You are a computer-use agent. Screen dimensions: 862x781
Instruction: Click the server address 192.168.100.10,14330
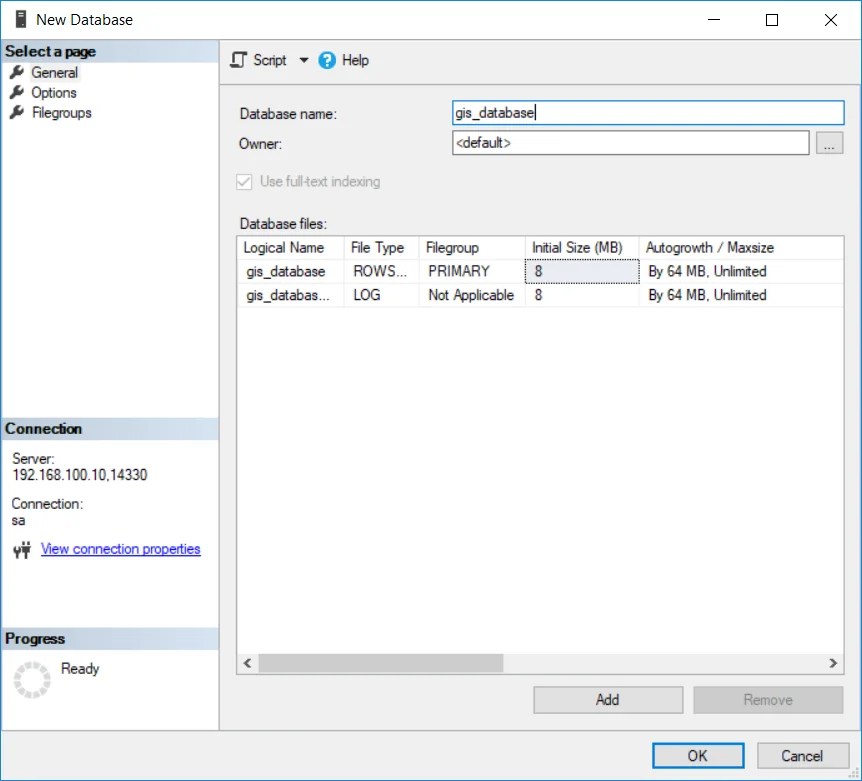pos(80,475)
